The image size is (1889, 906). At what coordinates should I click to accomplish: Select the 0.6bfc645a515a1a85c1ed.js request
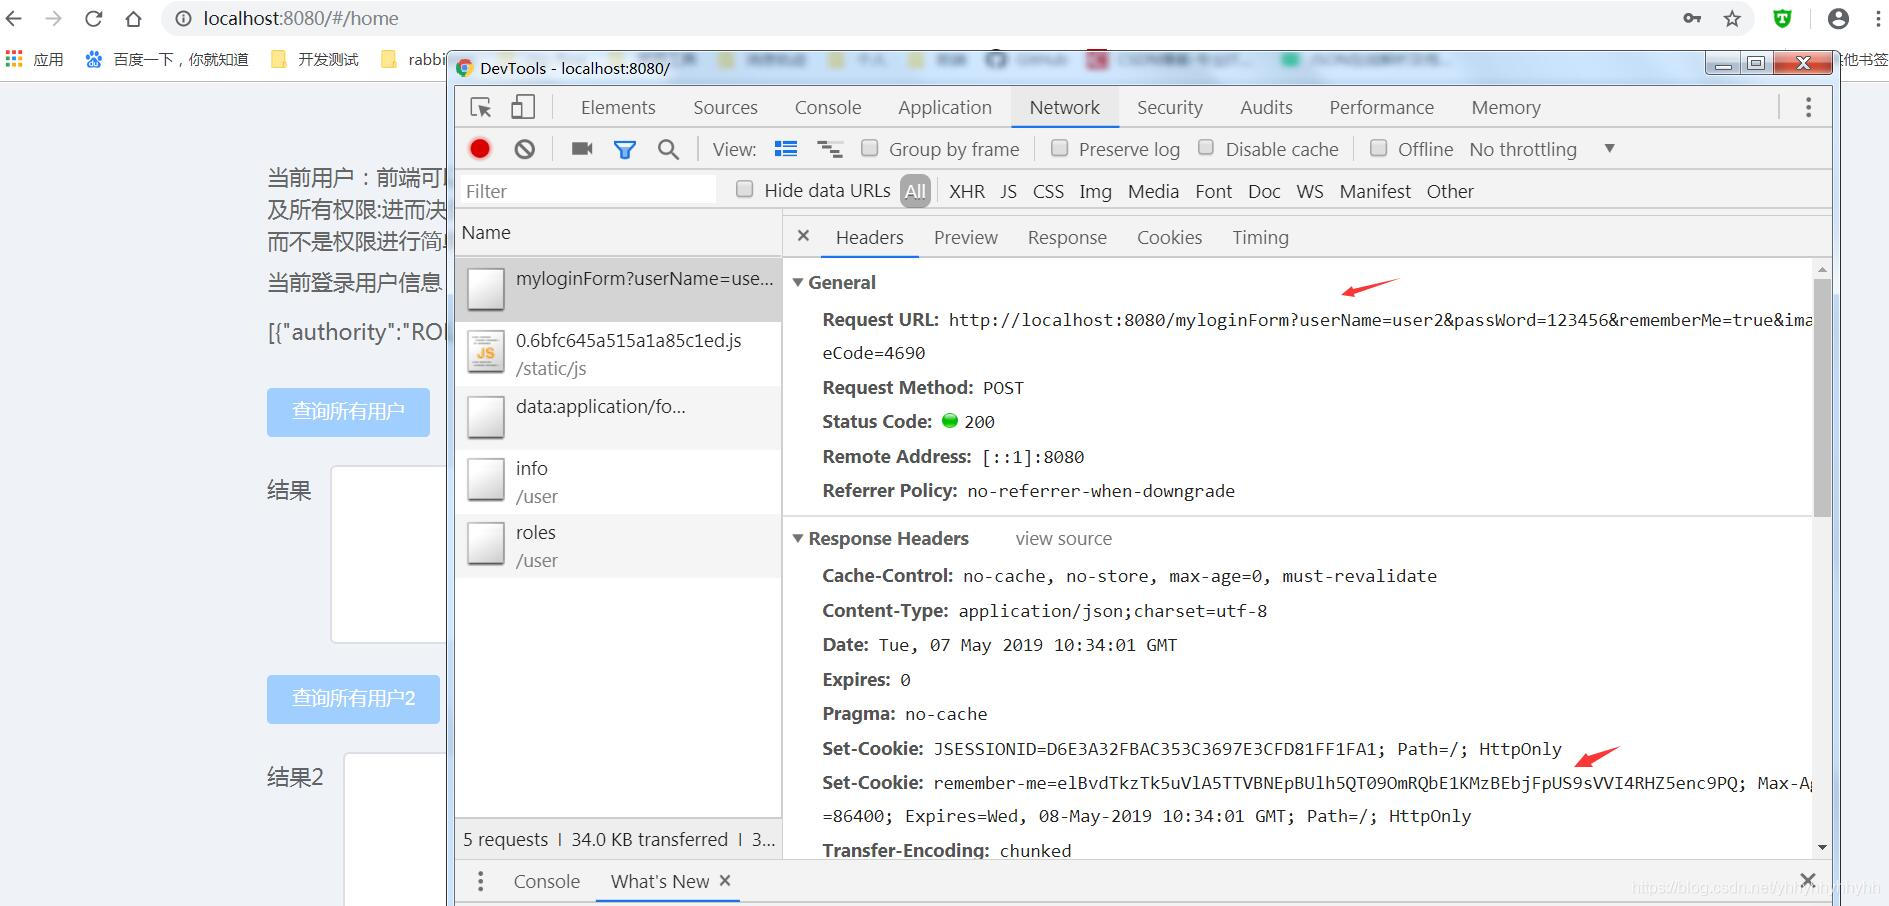[x=618, y=354]
